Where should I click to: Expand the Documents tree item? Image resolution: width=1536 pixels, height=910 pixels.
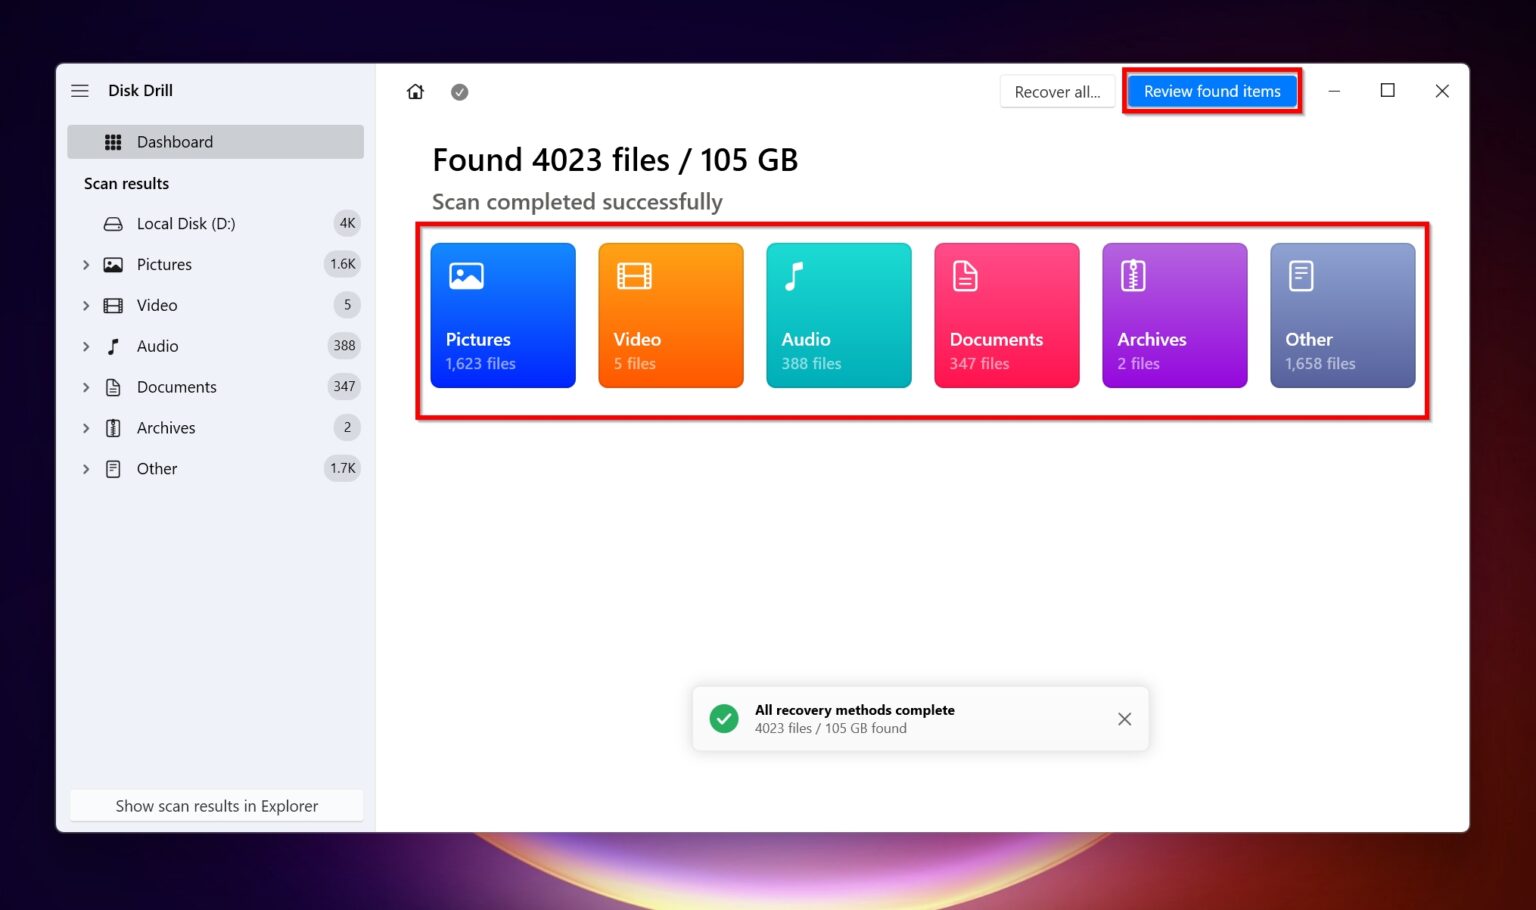85,387
